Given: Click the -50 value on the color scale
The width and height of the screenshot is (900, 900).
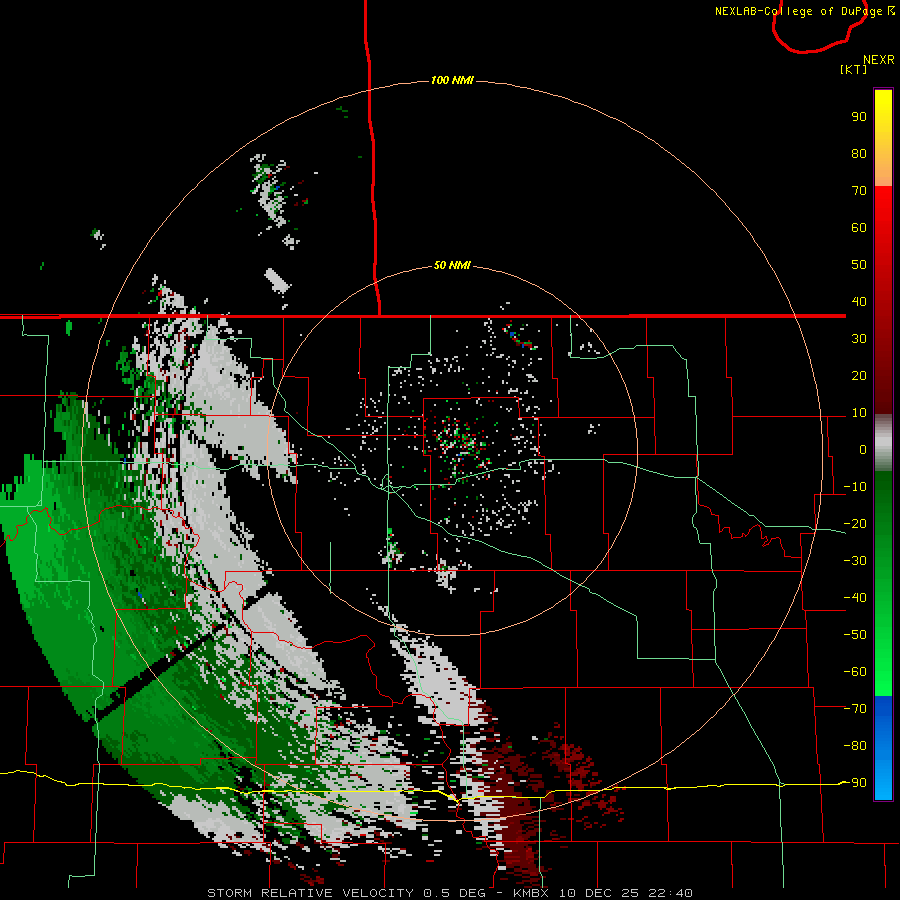Looking at the screenshot, I should (x=855, y=635).
